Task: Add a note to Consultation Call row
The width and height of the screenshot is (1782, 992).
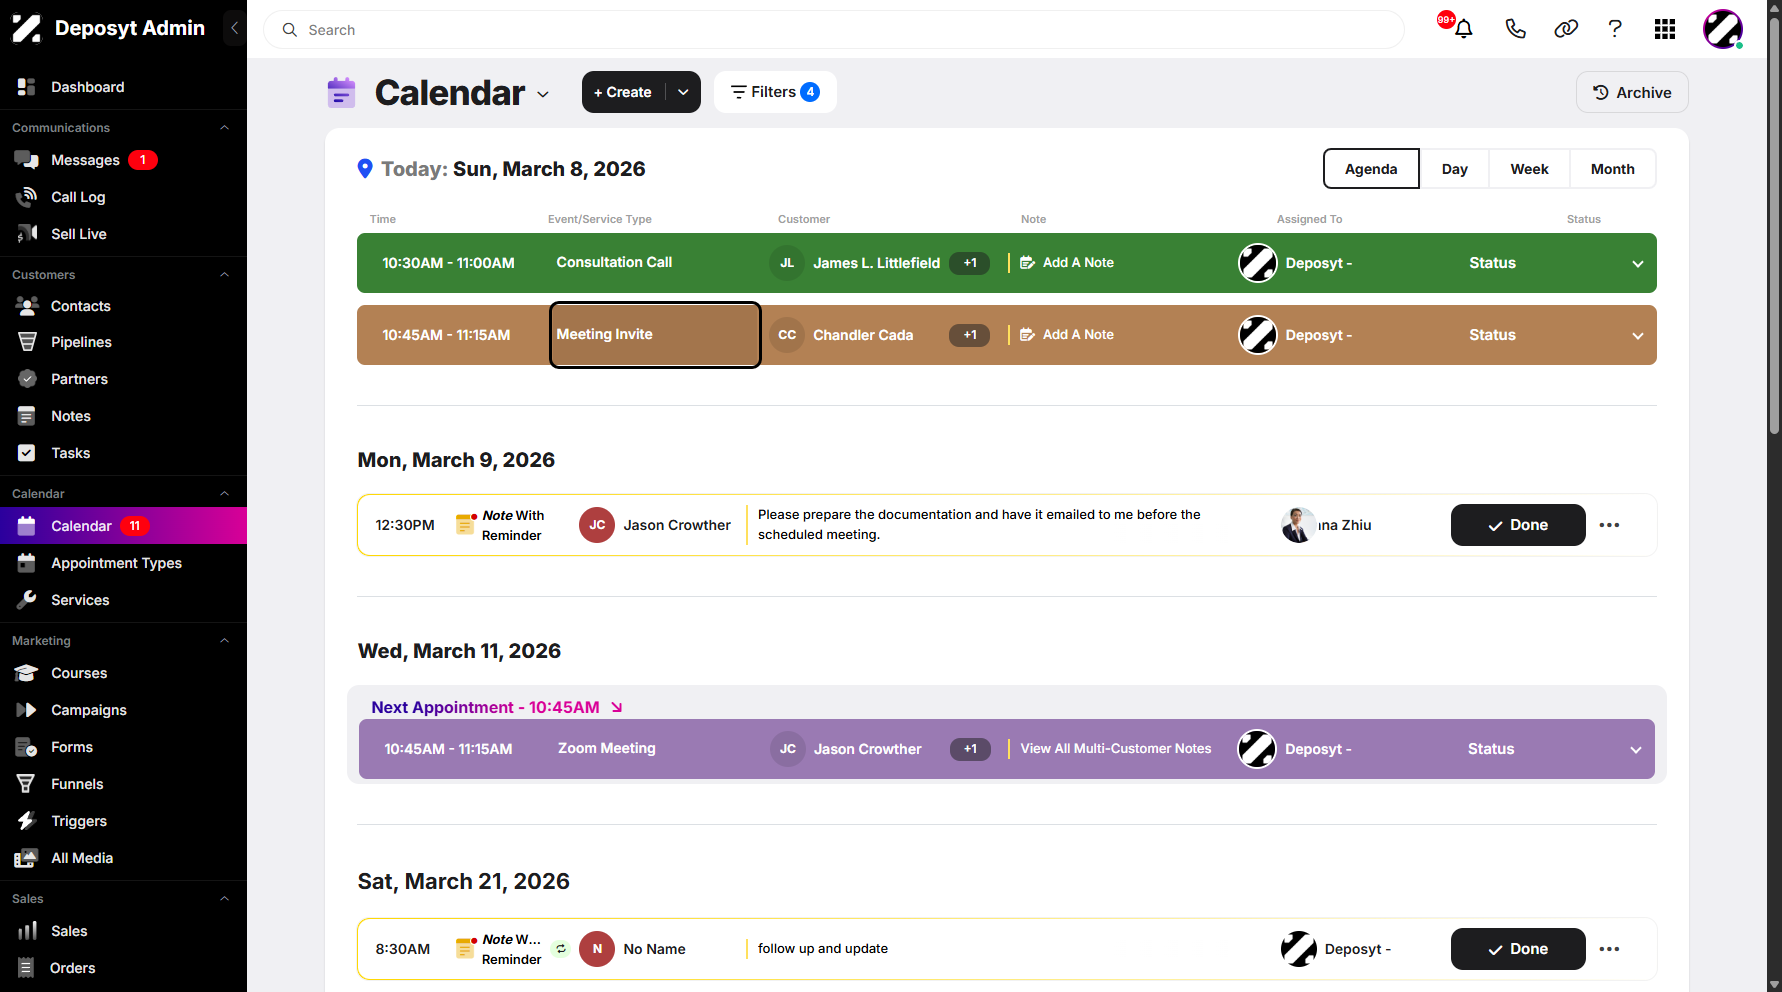Action: [1067, 263]
